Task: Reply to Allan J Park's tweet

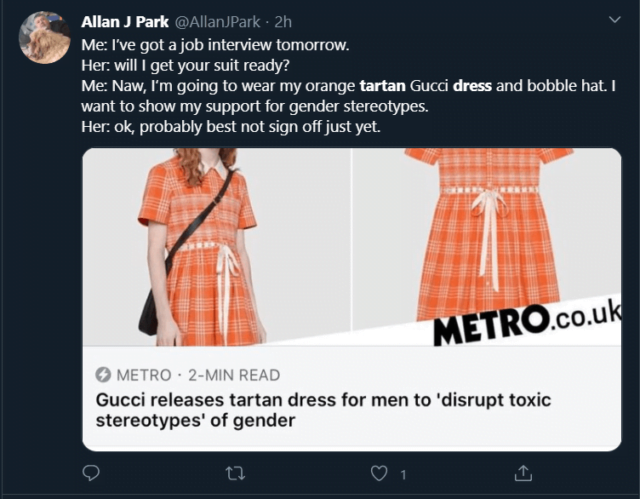Action: (x=91, y=472)
